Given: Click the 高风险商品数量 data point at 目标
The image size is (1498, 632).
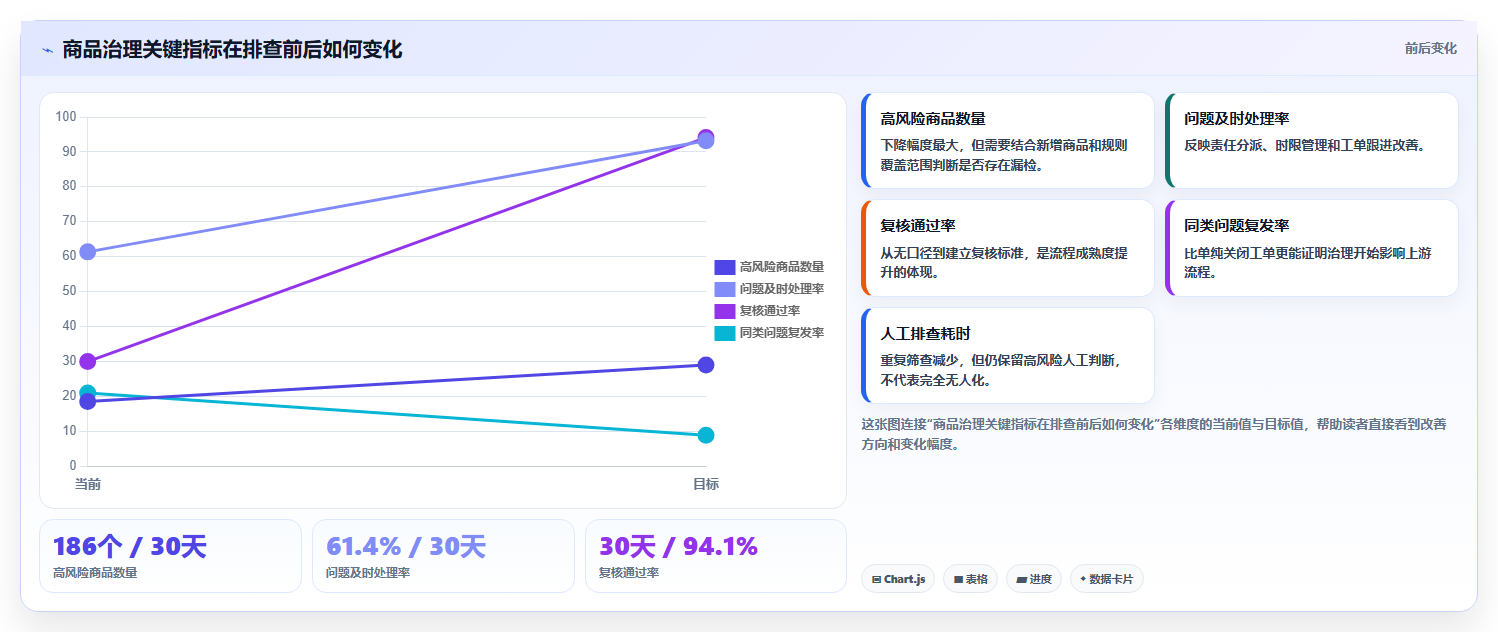Looking at the screenshot, I should [706, 365].
